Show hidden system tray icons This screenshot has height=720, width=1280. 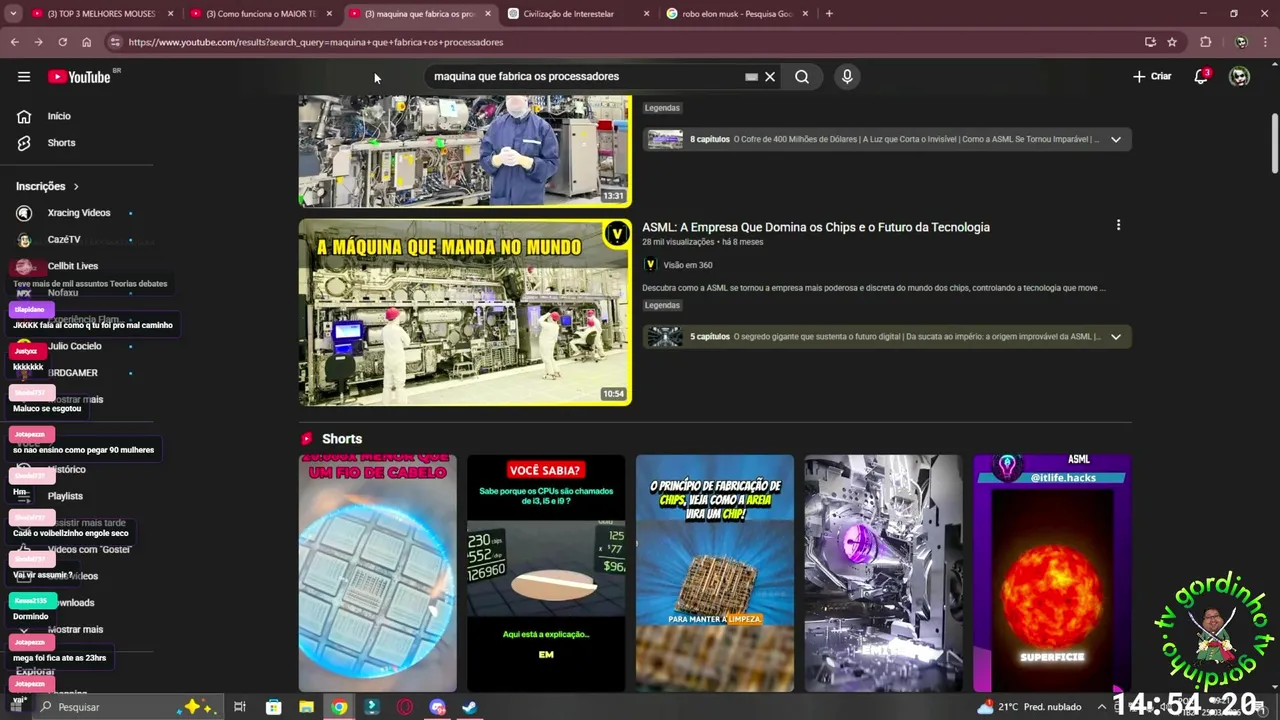point(1101,707)
